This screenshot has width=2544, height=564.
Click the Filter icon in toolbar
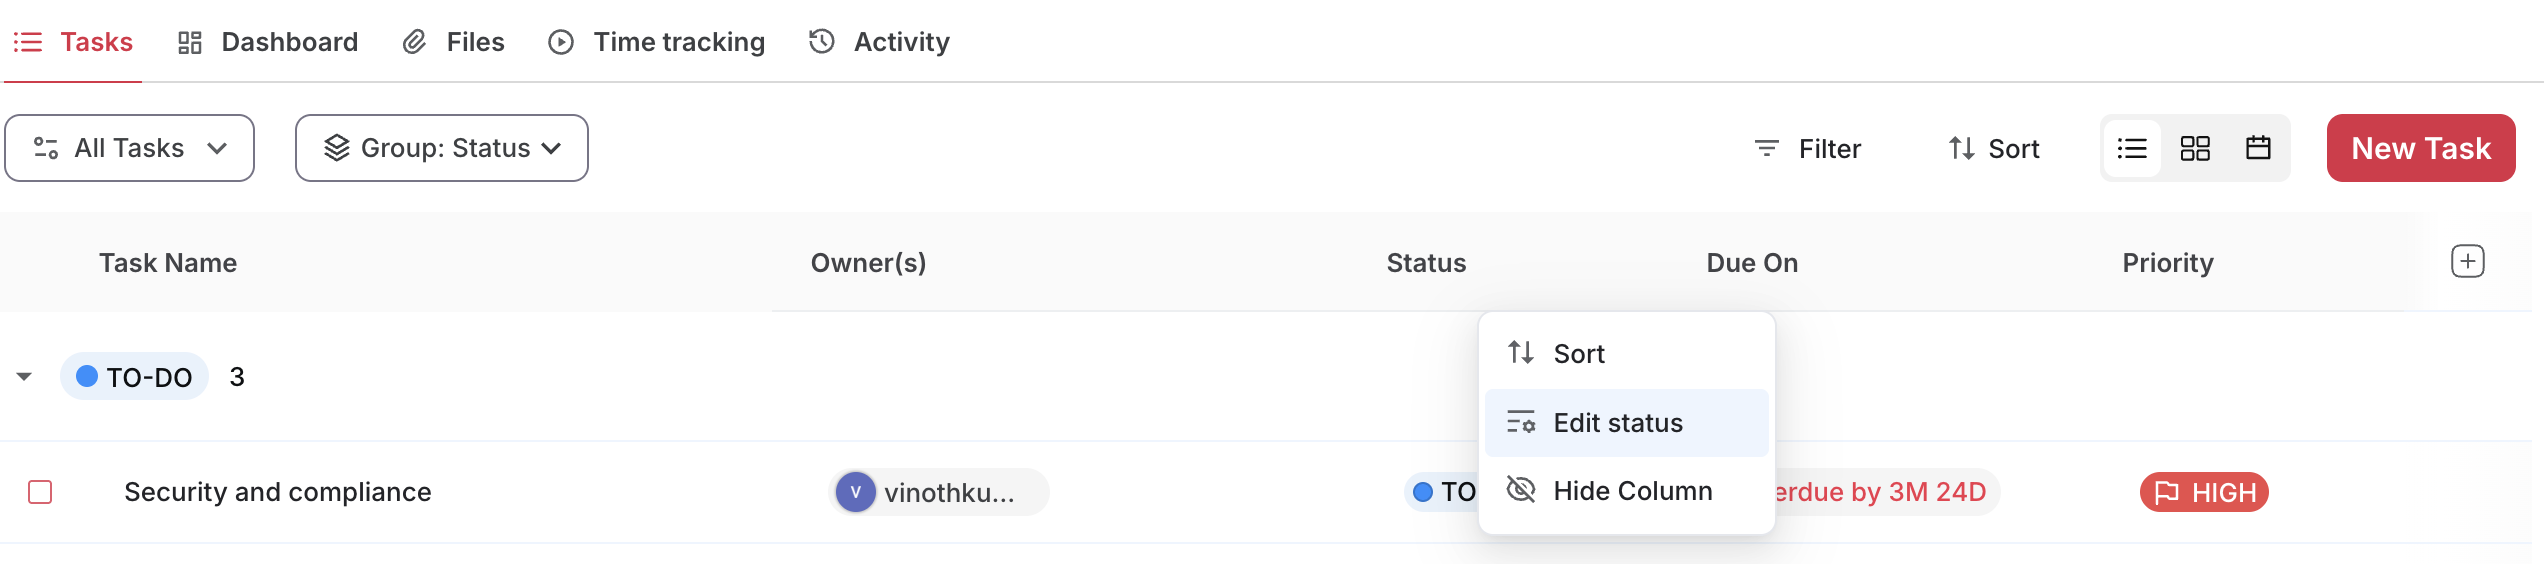pyautogui.click(x=1767, y=148)
